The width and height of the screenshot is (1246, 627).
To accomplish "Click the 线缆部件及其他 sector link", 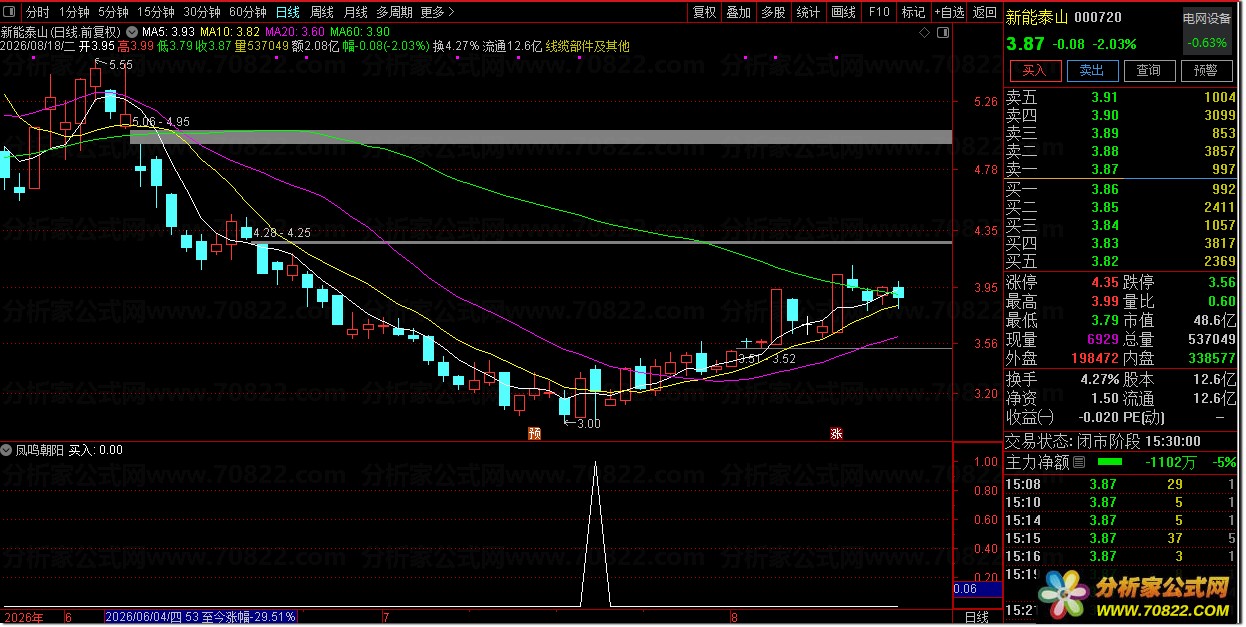I will tap(588, 46).
